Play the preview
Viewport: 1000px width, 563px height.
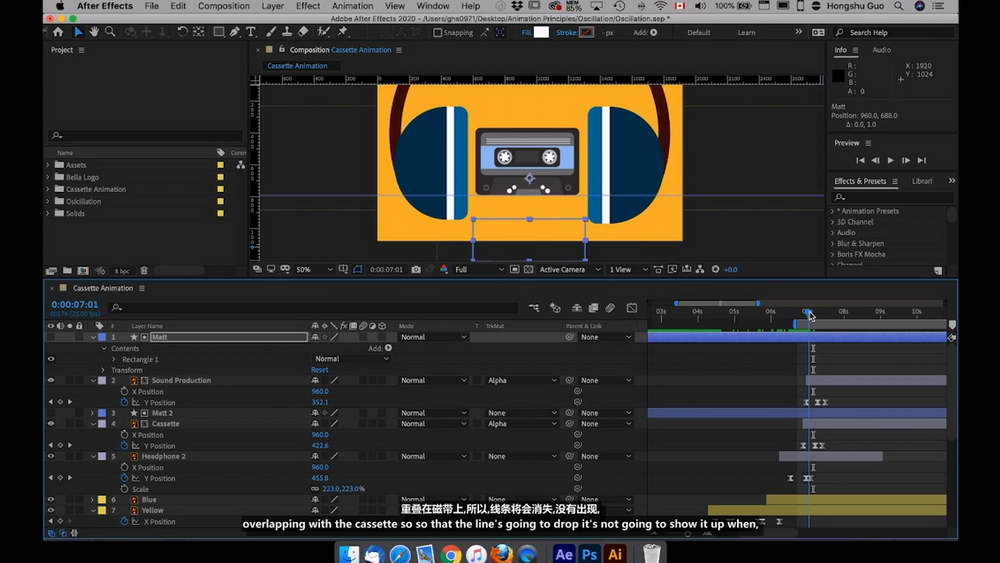pyautogui.click(x=890, y=161)
